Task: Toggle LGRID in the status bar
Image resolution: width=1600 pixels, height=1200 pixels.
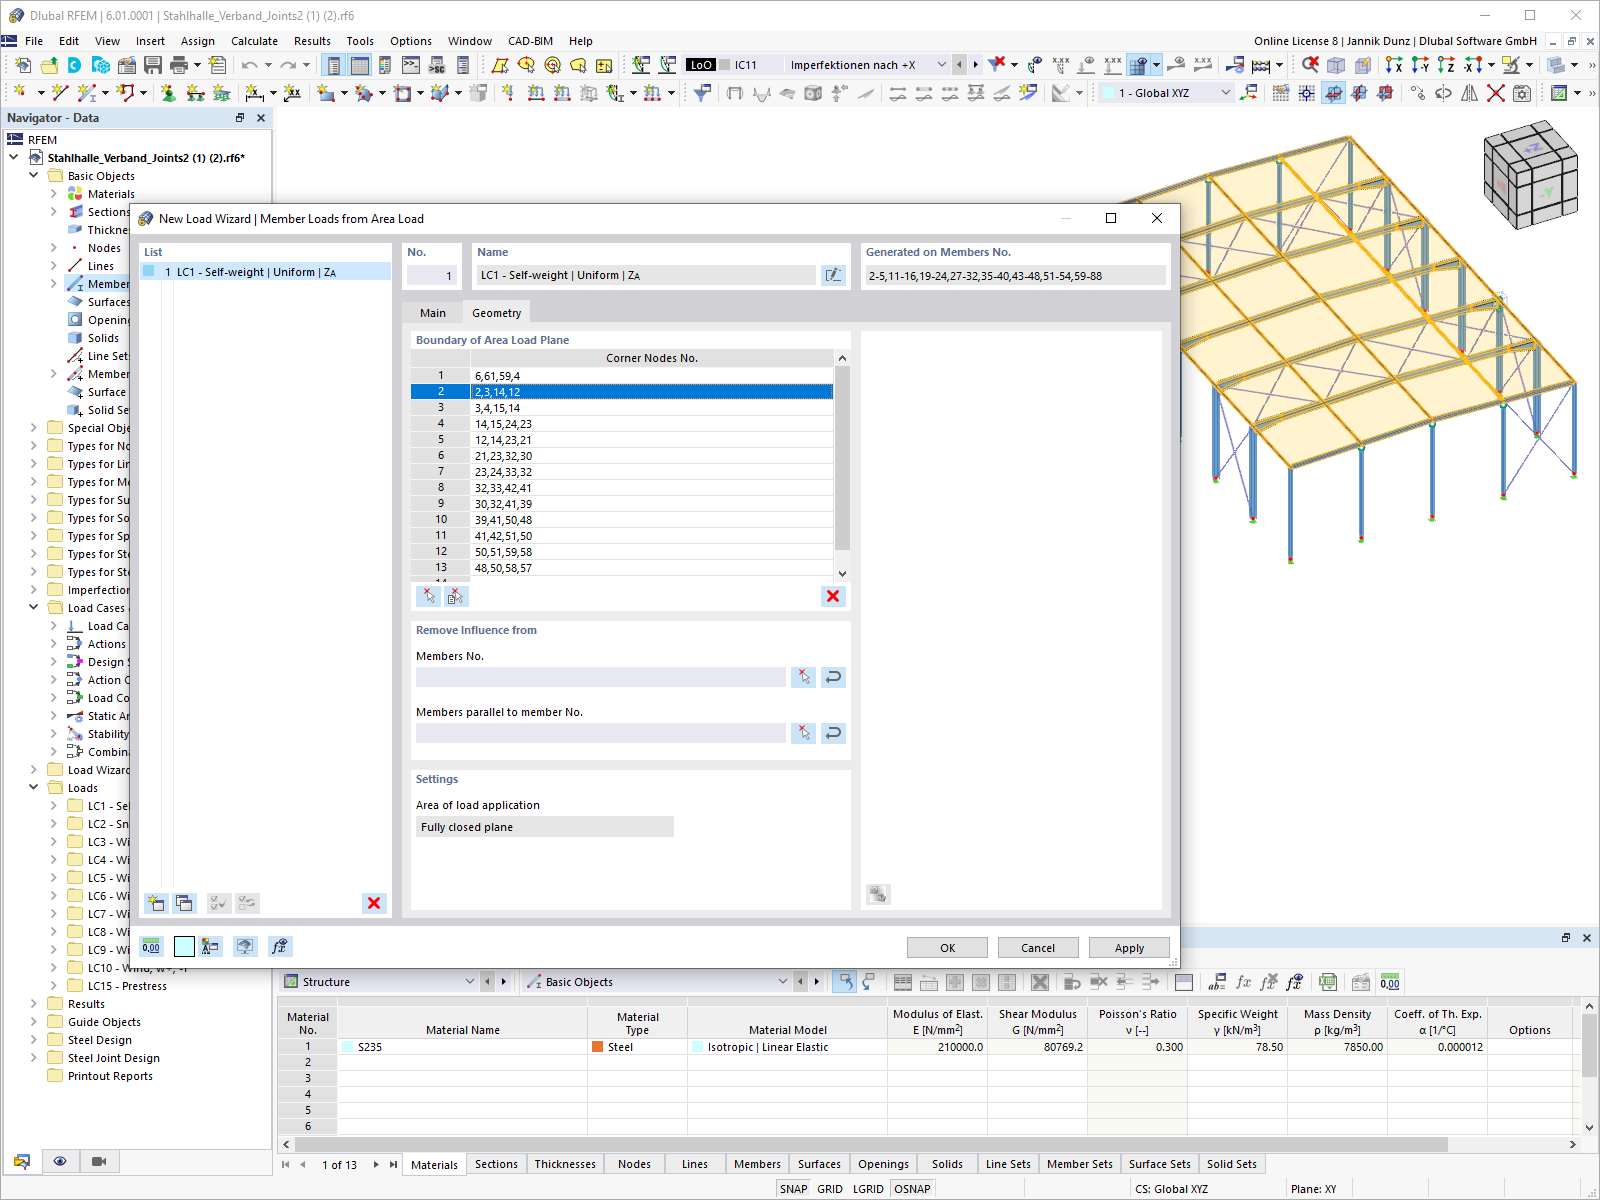Action: pos(868,1189)
